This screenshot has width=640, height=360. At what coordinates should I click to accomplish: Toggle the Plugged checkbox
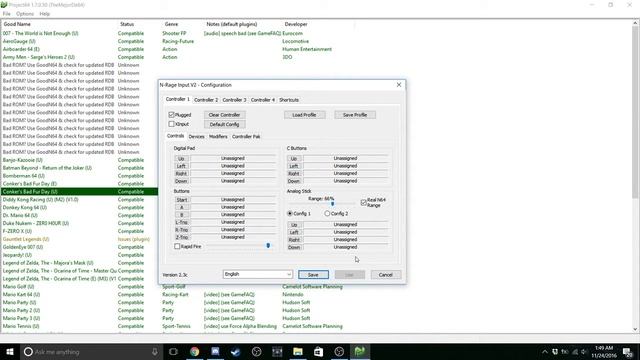point(171,115)
